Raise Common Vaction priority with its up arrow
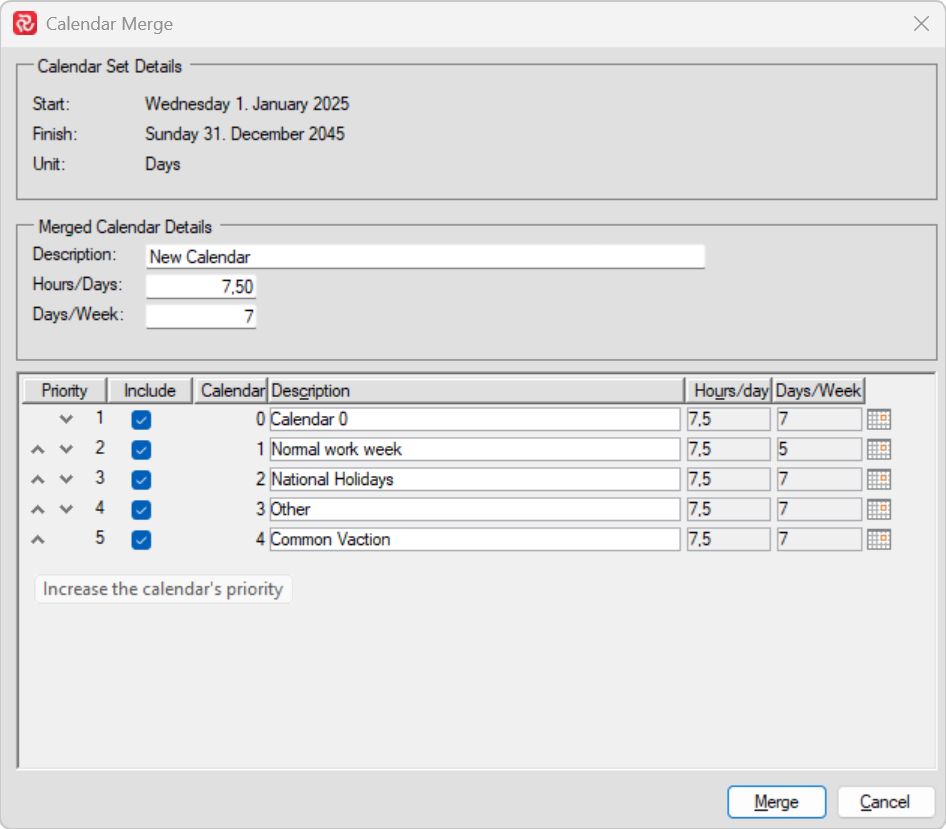 pos(37,539)
